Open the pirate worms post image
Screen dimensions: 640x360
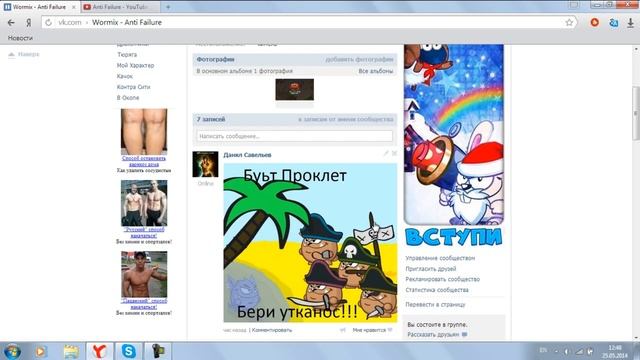point(310,243)
